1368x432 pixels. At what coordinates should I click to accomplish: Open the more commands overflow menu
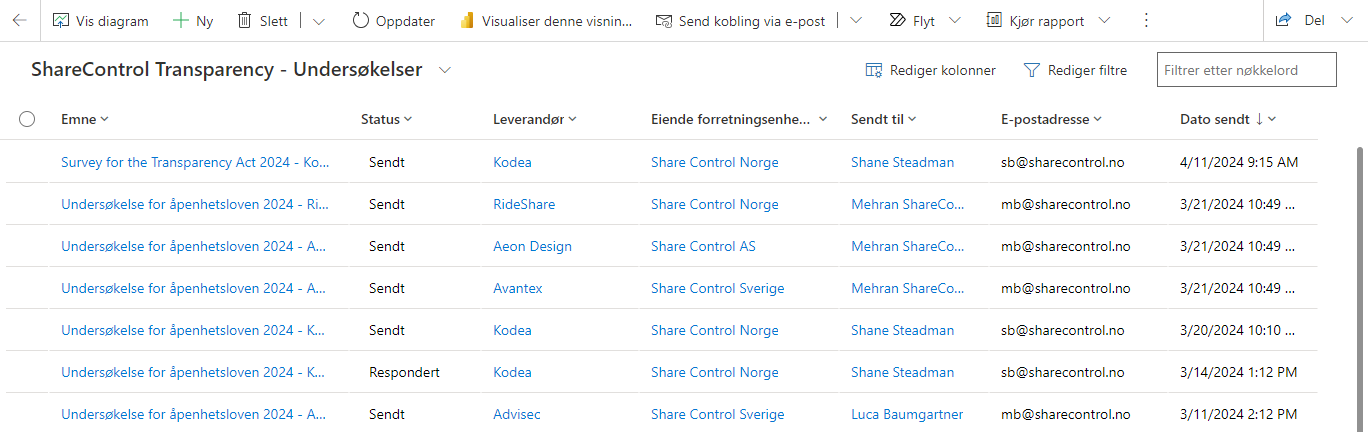click(1146, 20)
